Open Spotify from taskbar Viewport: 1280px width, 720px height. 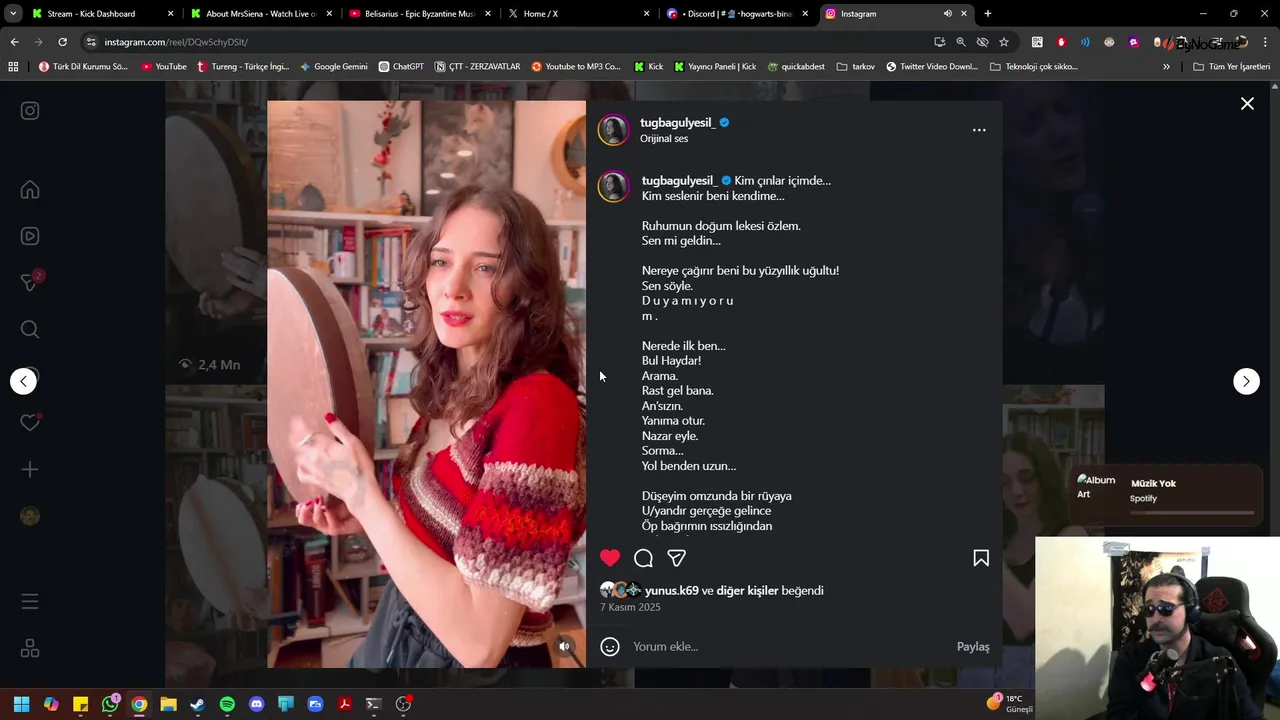pyautogui.click(x=227, y=704)
